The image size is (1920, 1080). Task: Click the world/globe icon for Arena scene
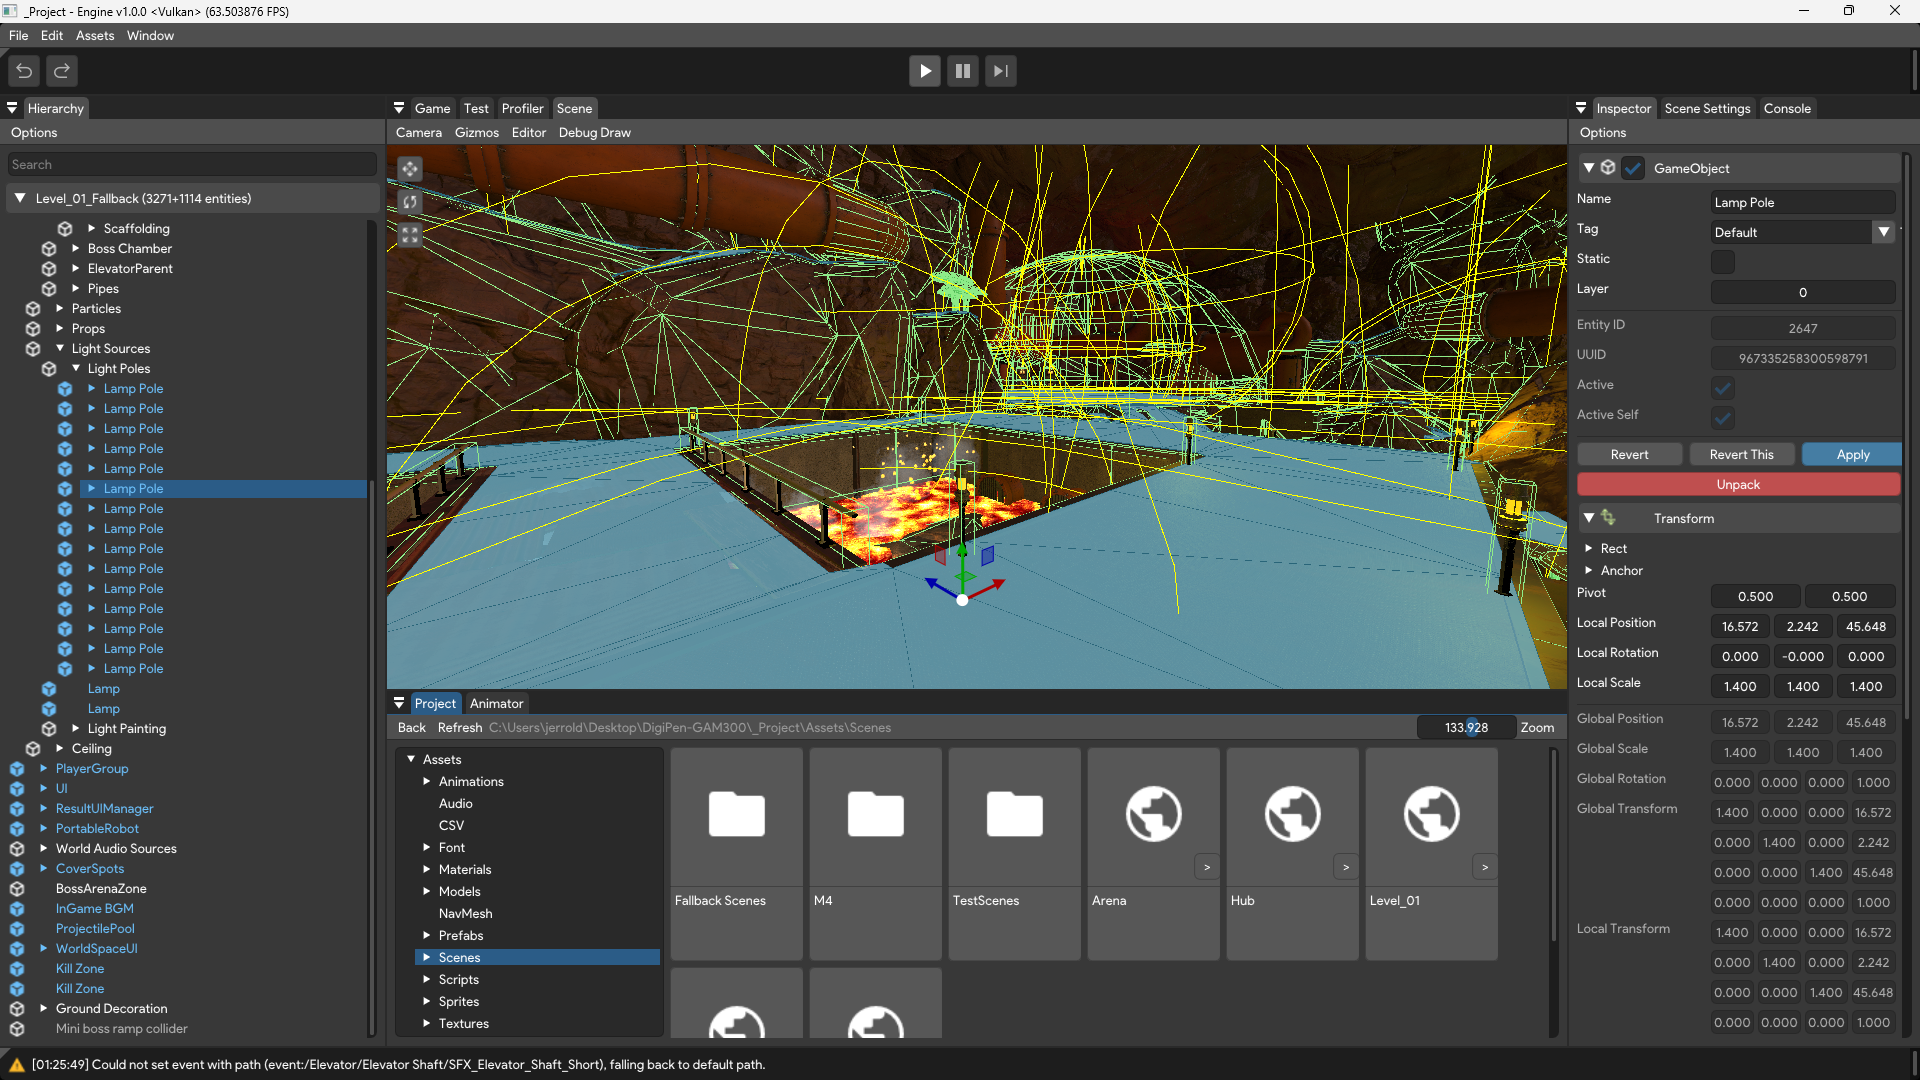coord(1153,814)
